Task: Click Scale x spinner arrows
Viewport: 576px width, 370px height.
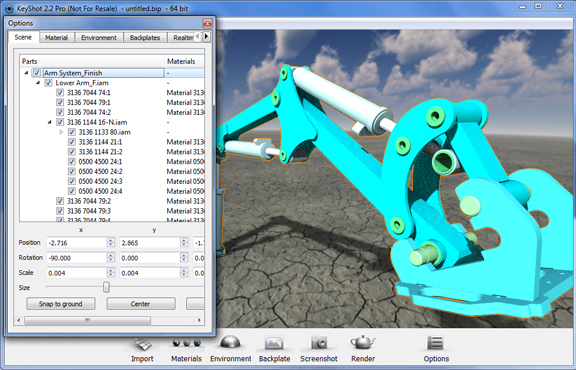Action: click(x=111, y=273)
